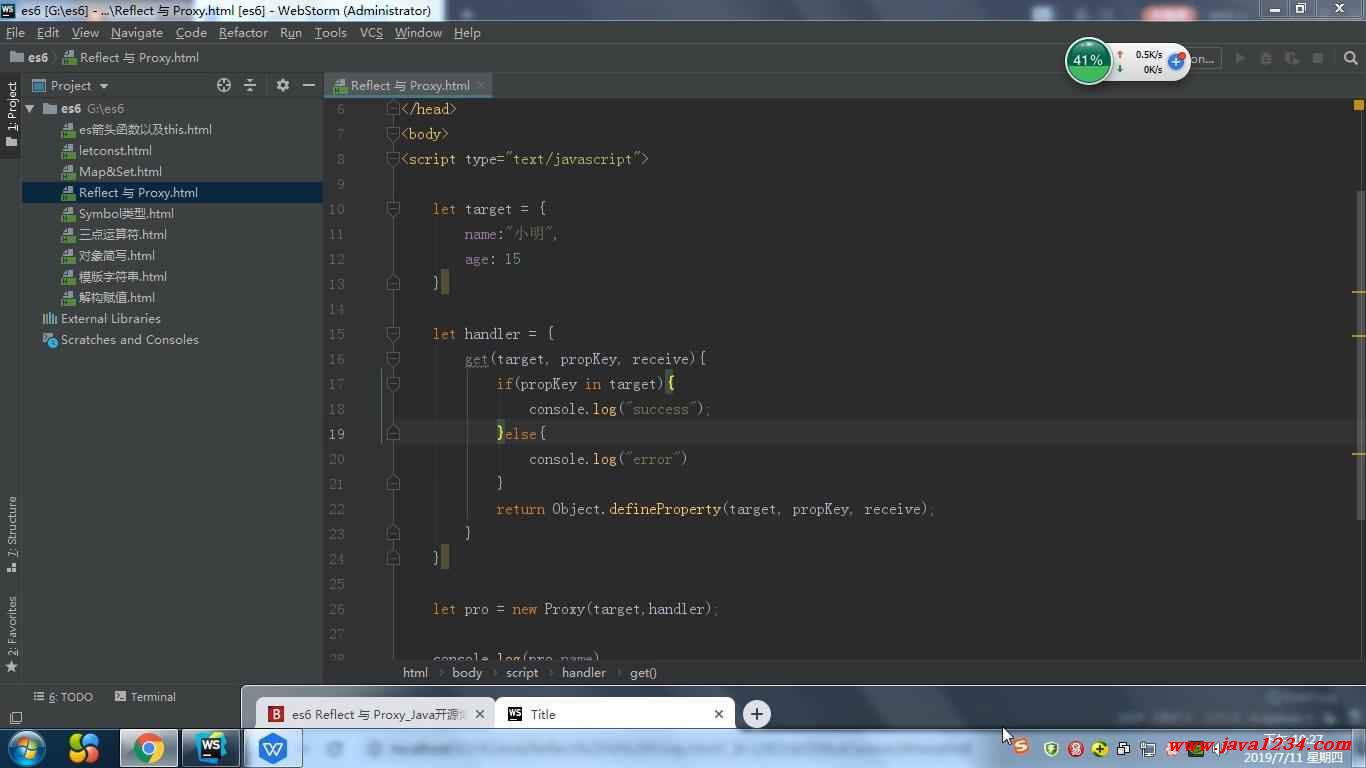
Task: Click the colorful clover app on taskbar
Action: (x=85, y=748)
